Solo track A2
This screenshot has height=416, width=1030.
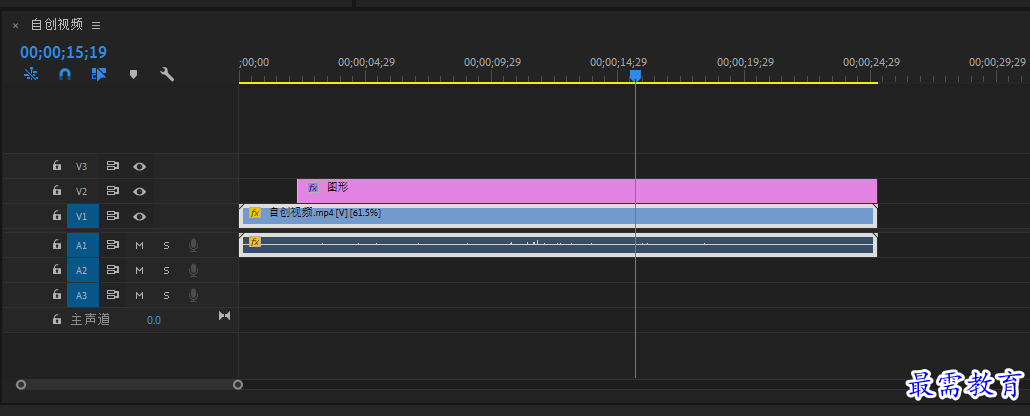166,270
